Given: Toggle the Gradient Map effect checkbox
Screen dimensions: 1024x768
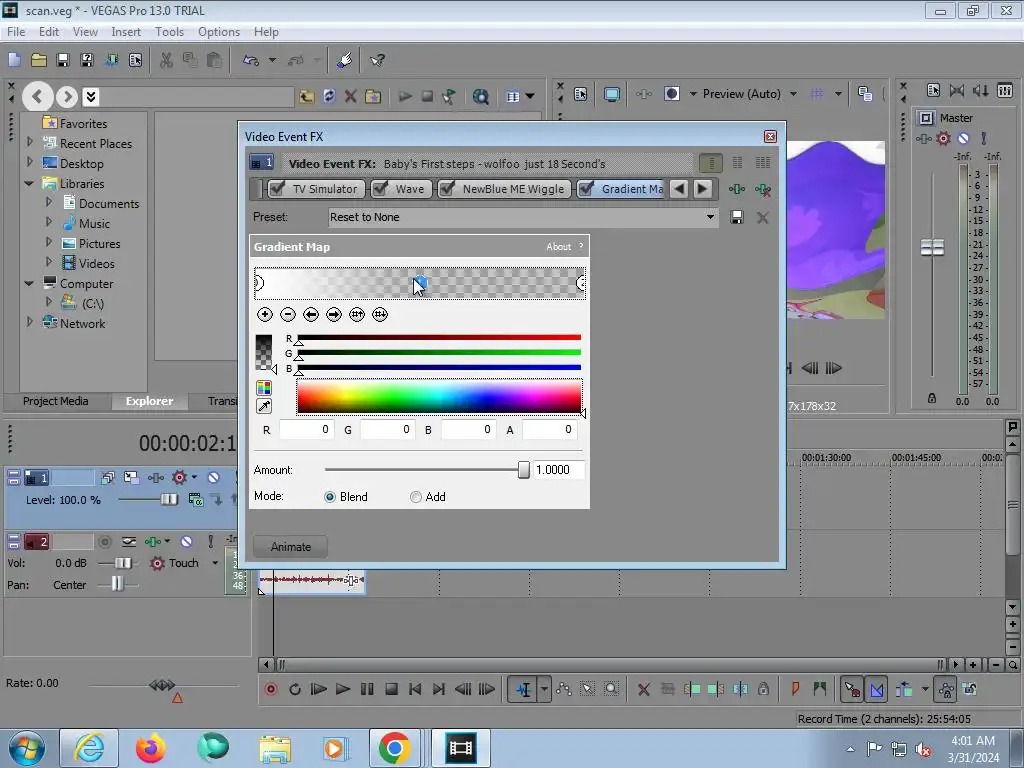Looking at the screenshot, I should tap(586, 189).
